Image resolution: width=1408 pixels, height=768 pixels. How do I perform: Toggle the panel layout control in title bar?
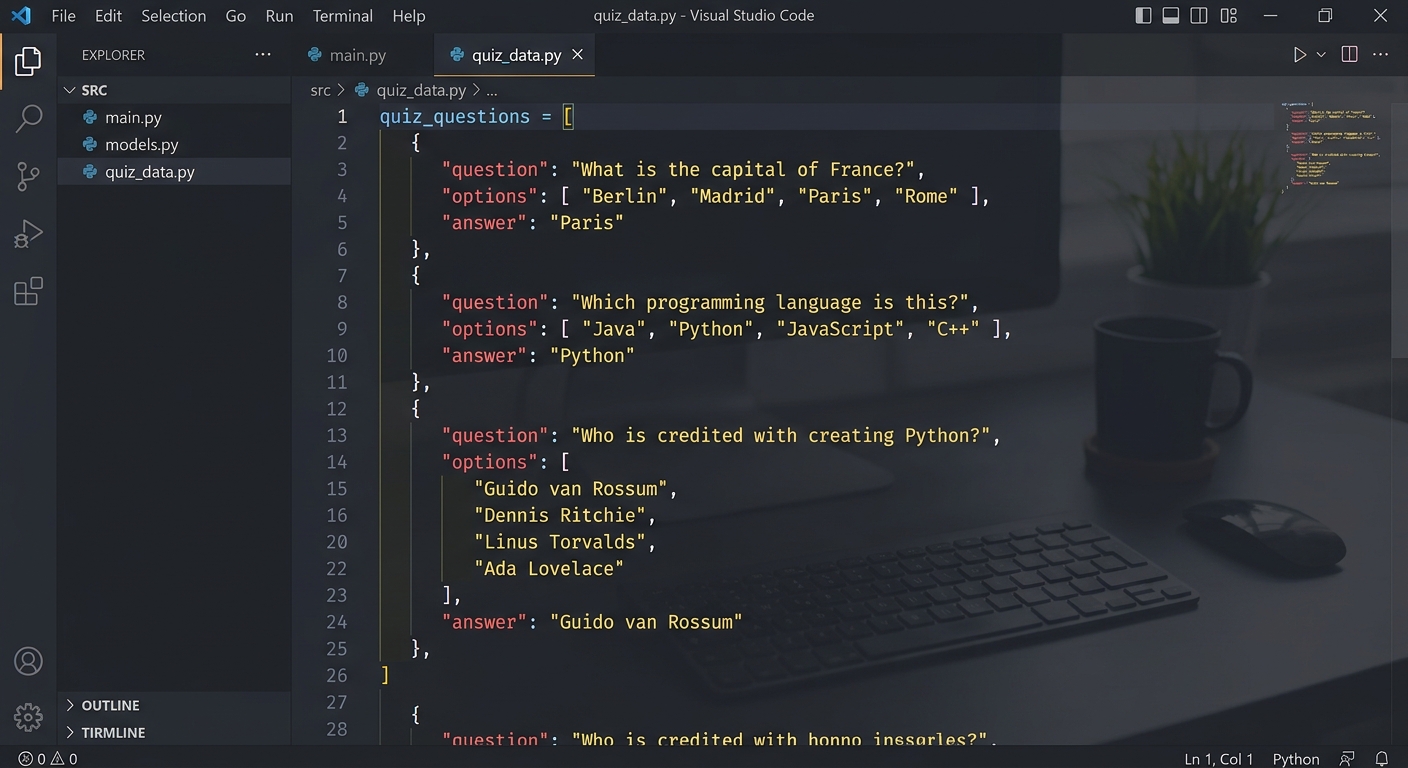1170,15
